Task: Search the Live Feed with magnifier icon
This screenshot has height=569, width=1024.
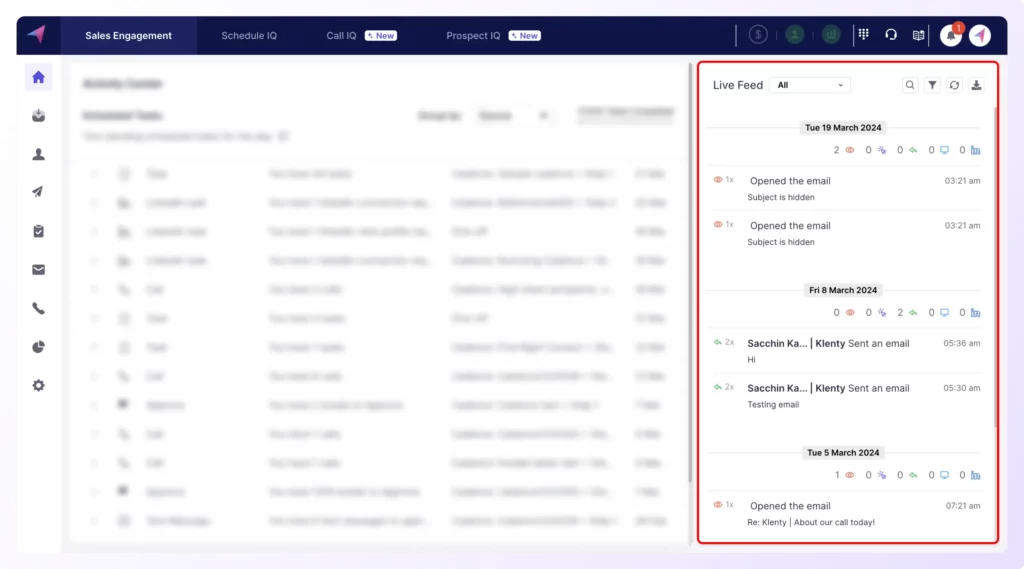Action: point(910,85)
